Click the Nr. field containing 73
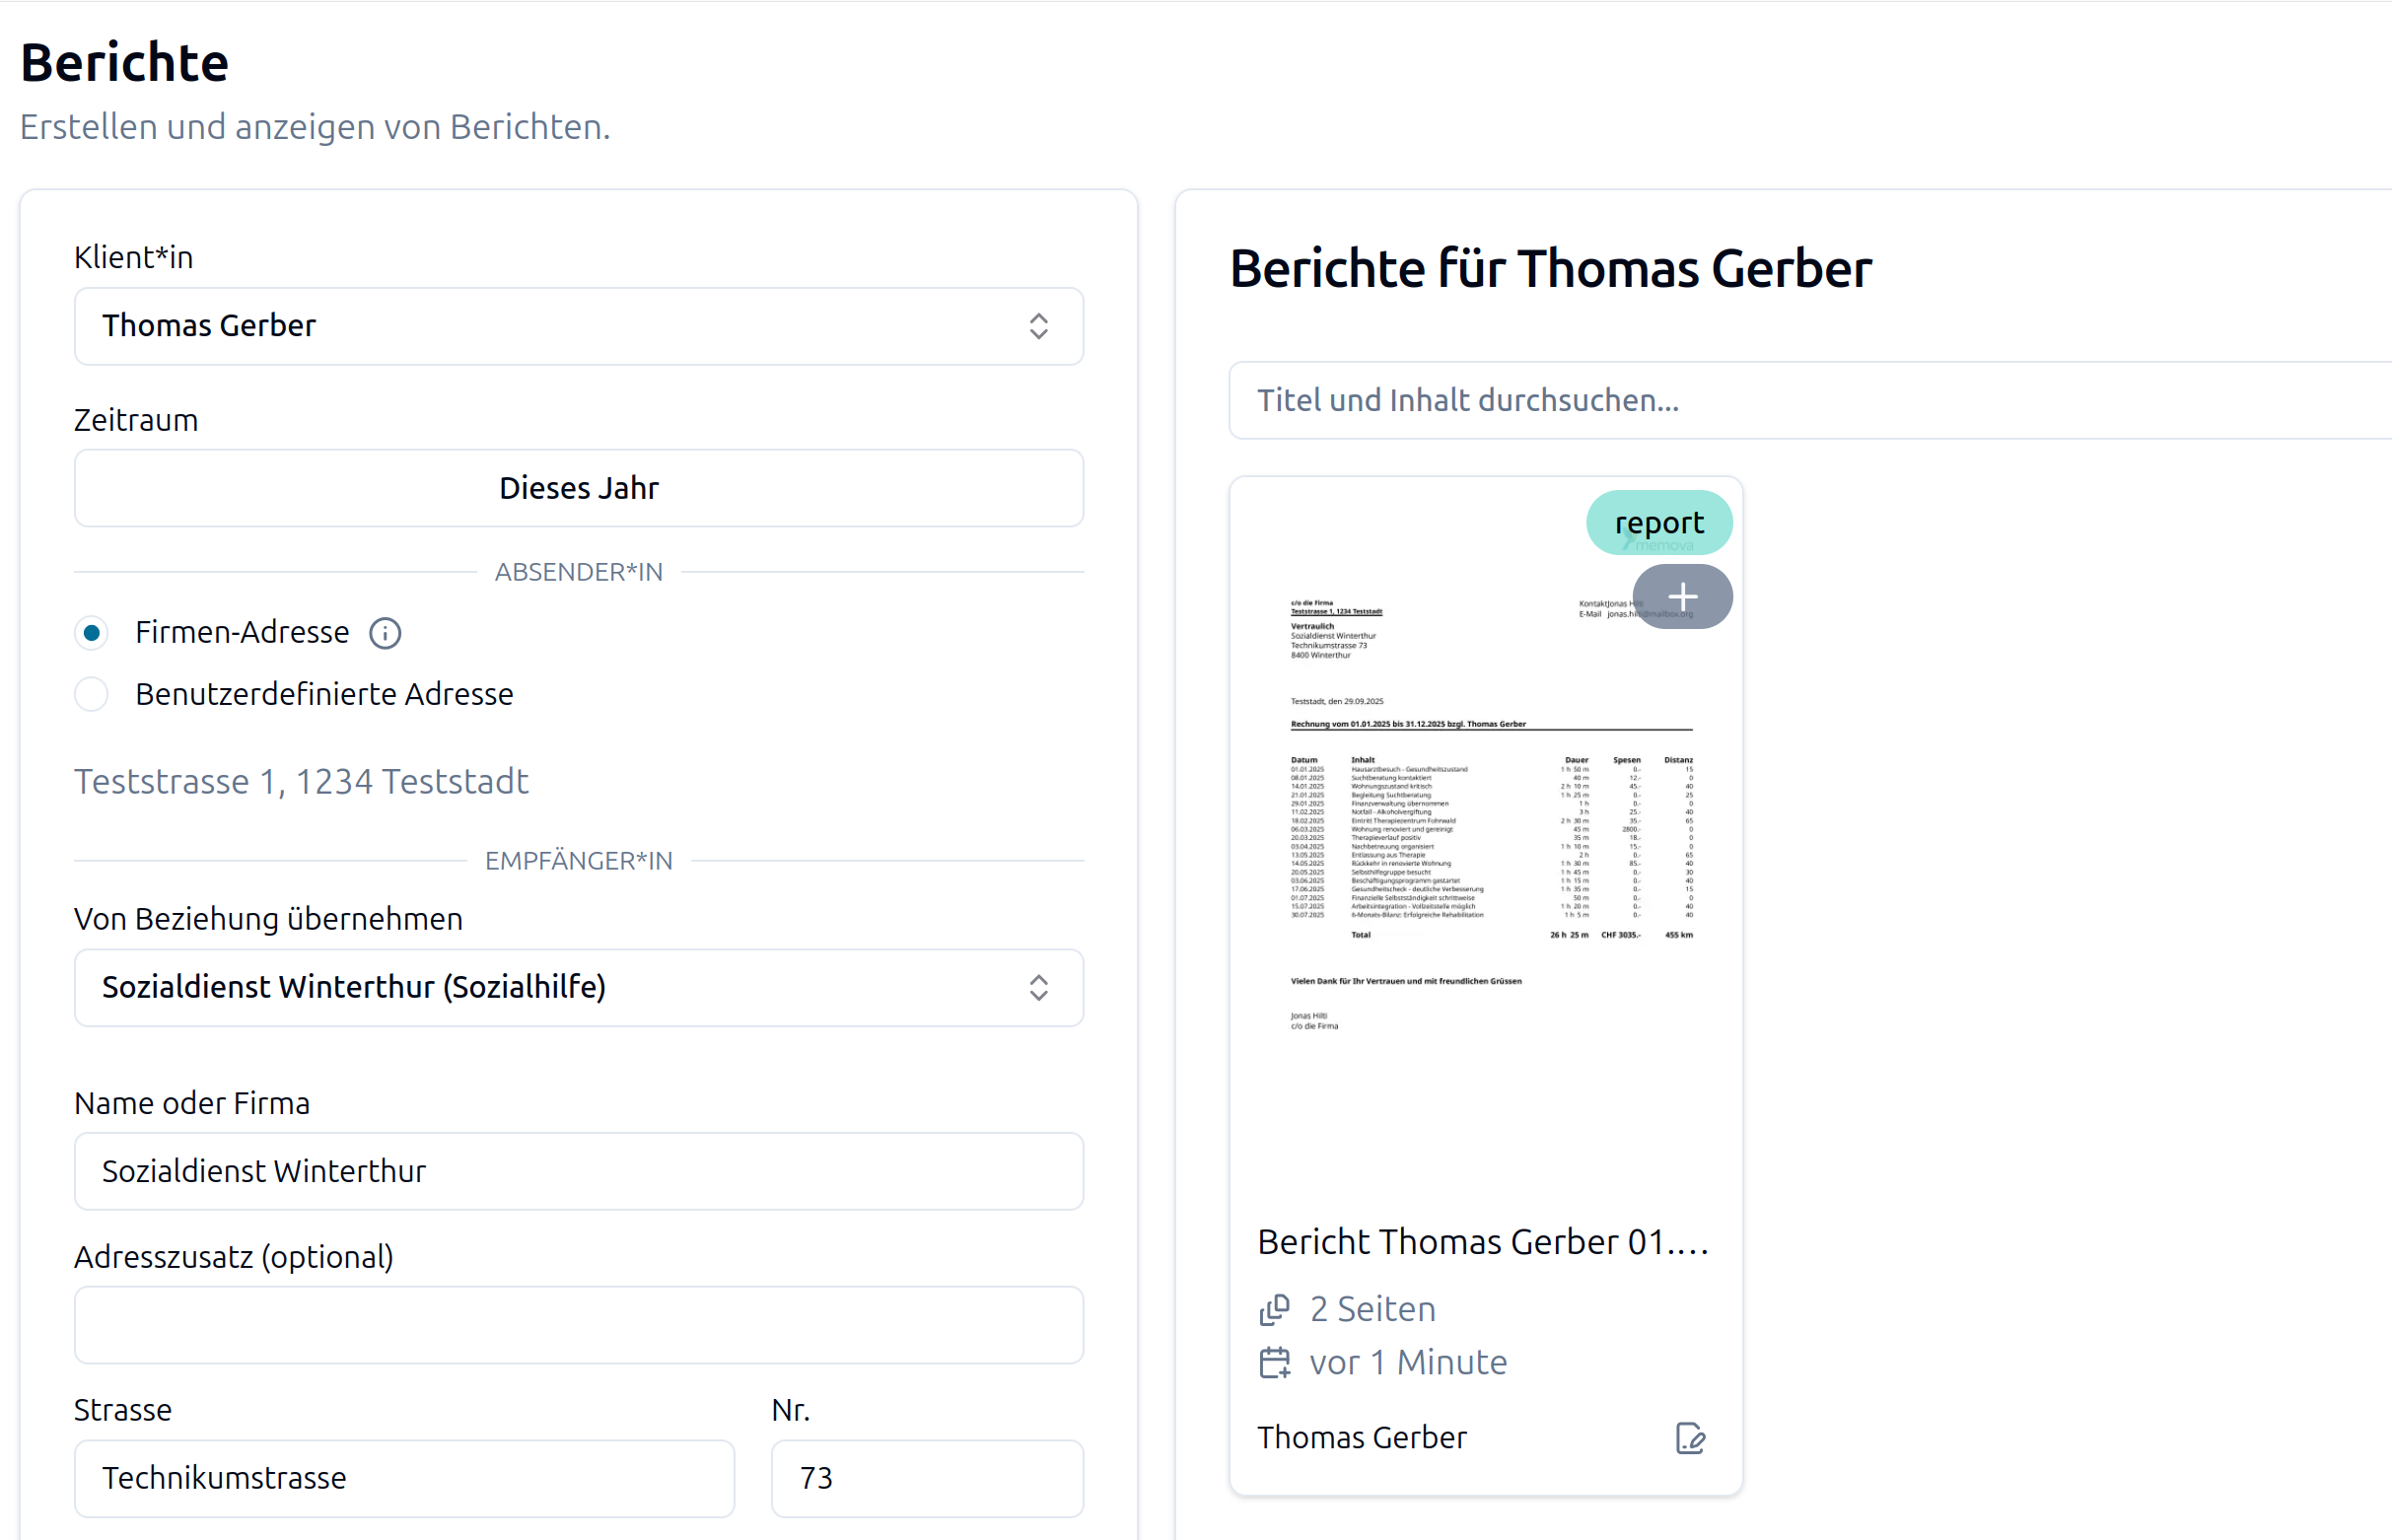This screenshot has width=2392, height=1540. click(x=926, y=1478)
